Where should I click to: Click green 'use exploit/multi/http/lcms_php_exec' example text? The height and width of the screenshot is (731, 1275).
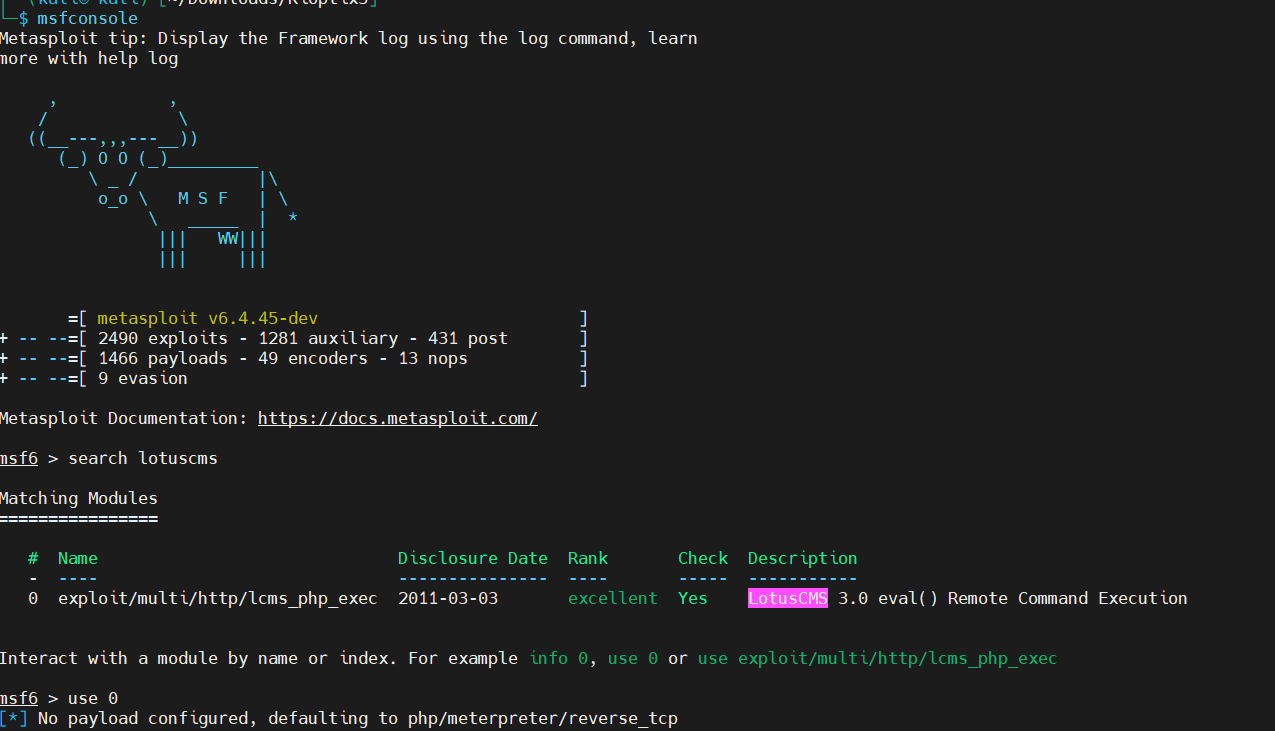pyautogui.click(x=878, y=658)
